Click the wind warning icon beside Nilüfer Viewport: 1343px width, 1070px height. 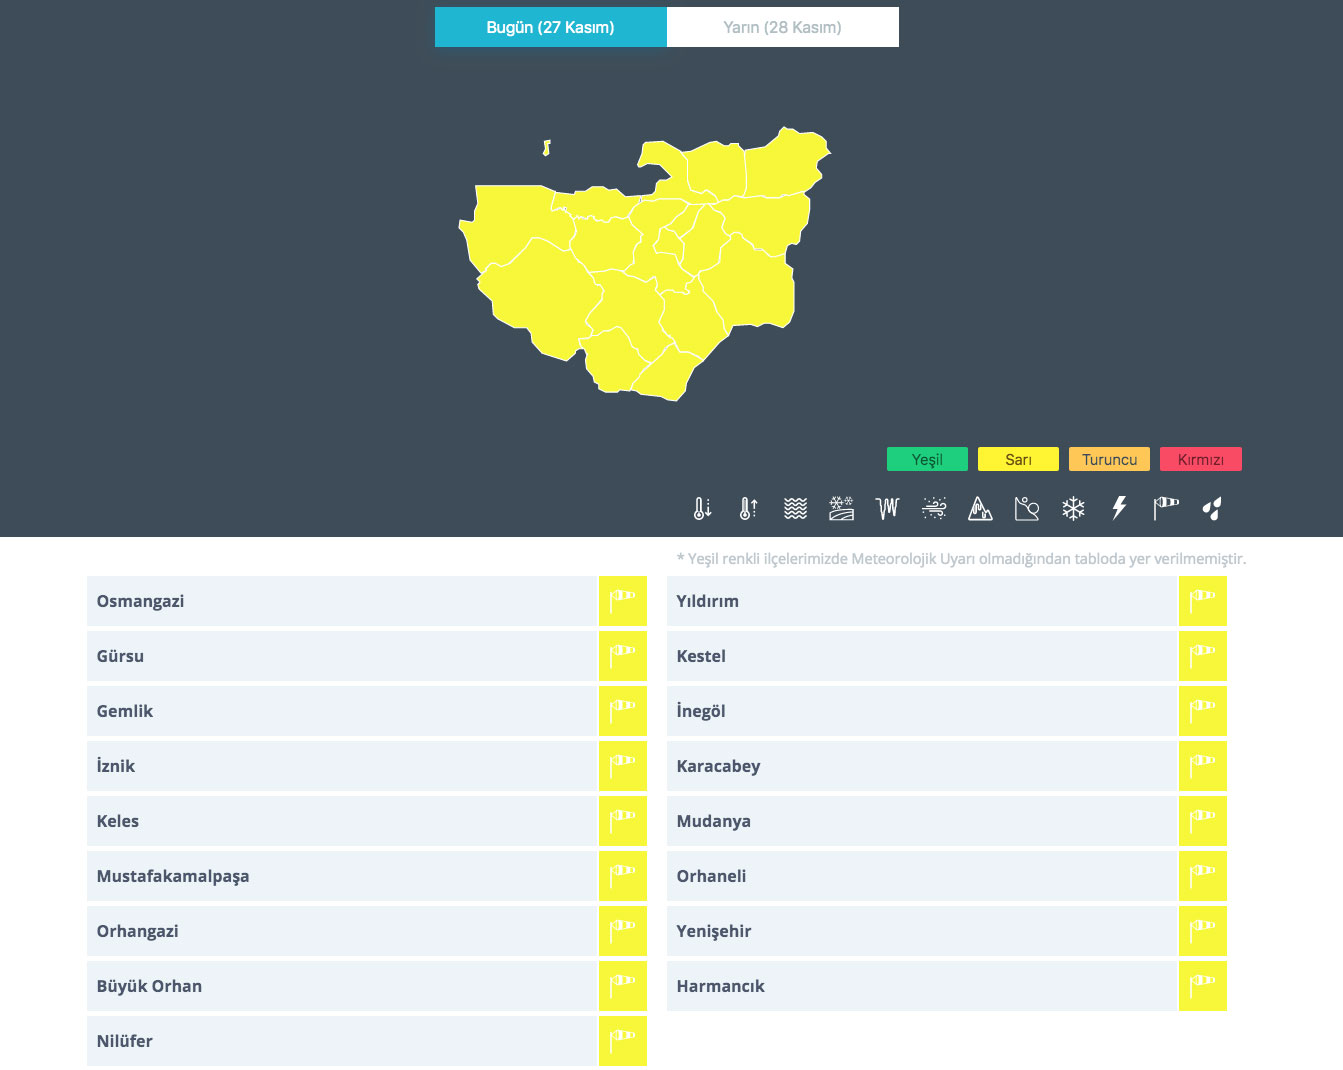tap(623, 1041)
